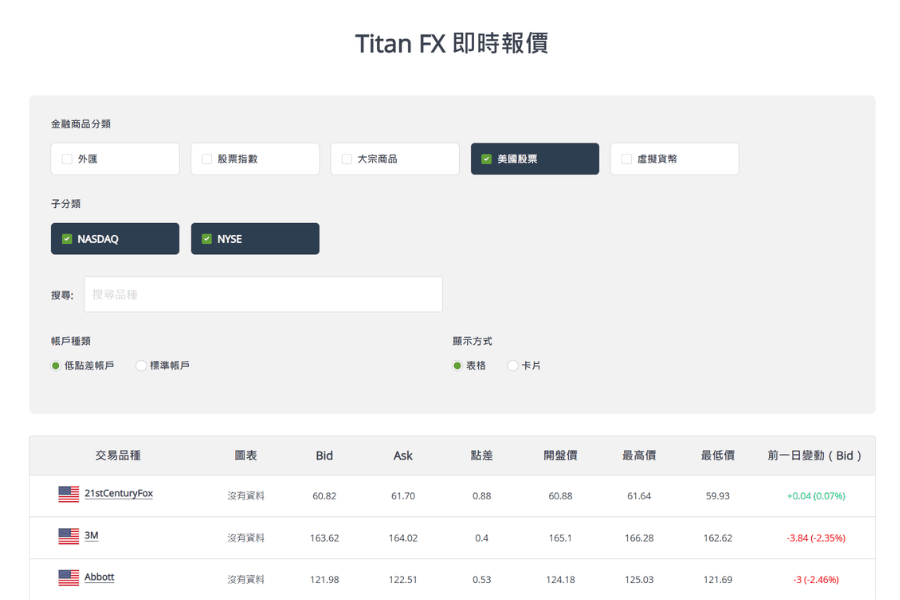Open the 3M instrument link
This screenshot has height=600, width=900.
pos(94,536)
